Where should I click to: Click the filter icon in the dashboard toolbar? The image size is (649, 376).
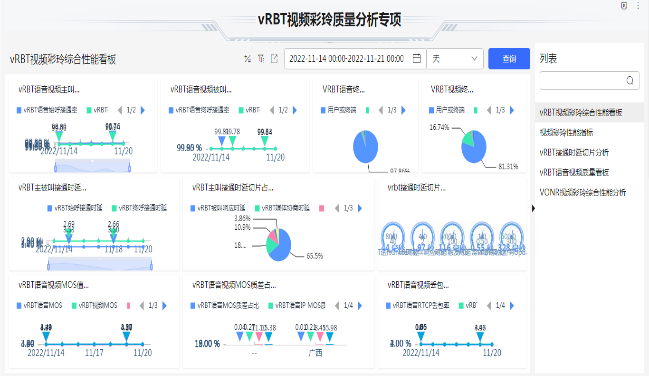[261, 59]
